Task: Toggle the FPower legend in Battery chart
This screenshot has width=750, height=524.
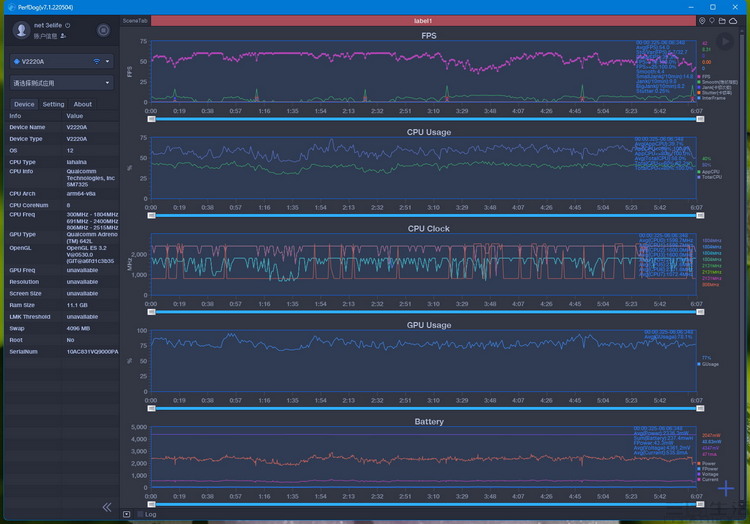Action: click(708, 469)
